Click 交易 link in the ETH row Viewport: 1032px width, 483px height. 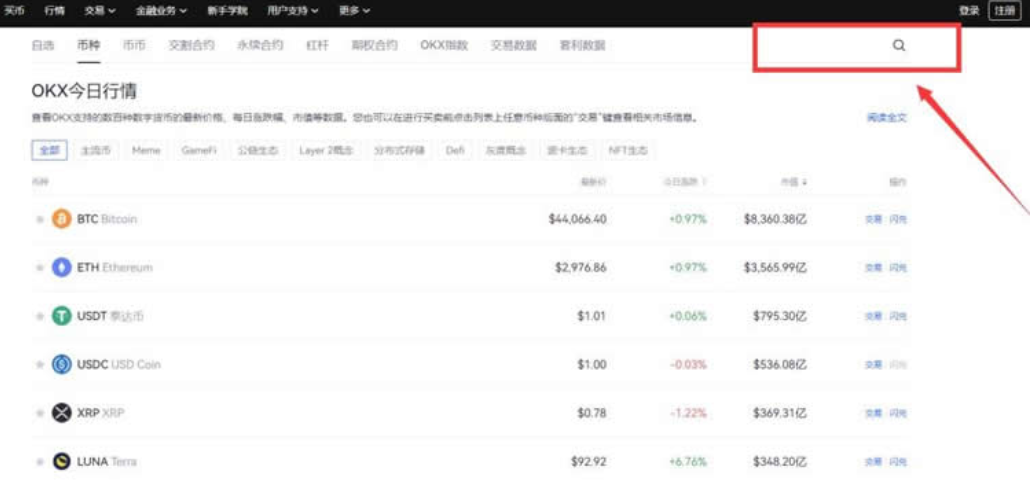point(873,268)
